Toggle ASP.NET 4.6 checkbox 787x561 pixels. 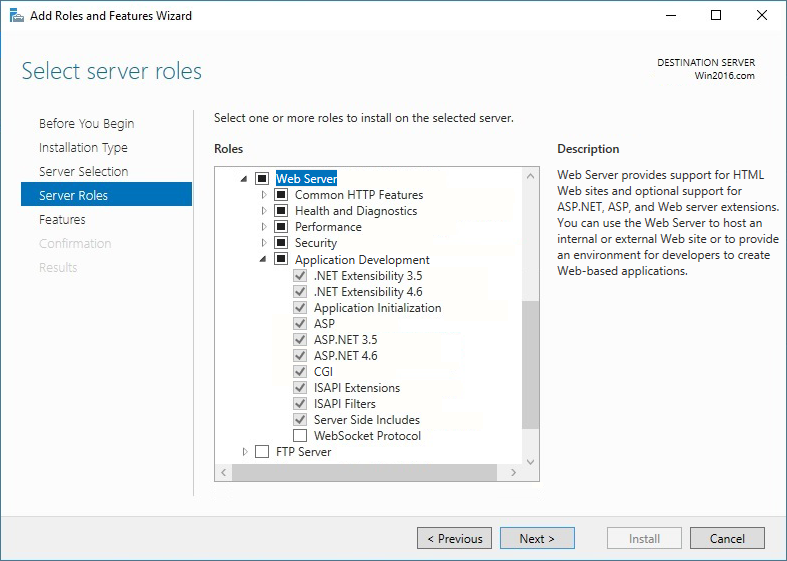(300, 356)
